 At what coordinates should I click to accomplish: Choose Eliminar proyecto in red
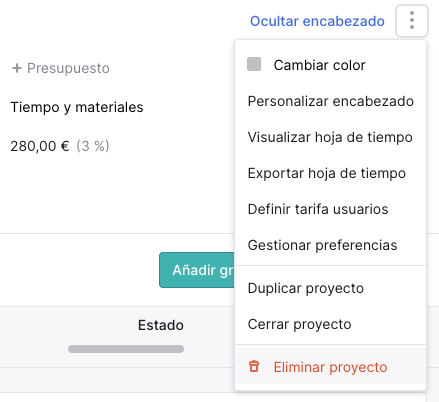tap(330, 367)
